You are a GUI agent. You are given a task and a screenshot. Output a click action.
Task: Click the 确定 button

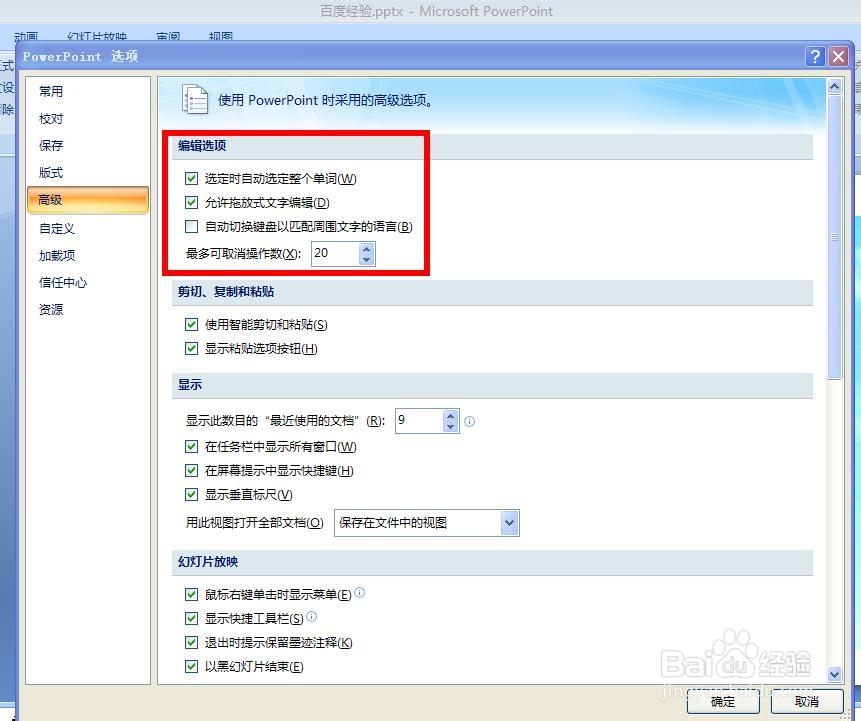coord(723,701)
